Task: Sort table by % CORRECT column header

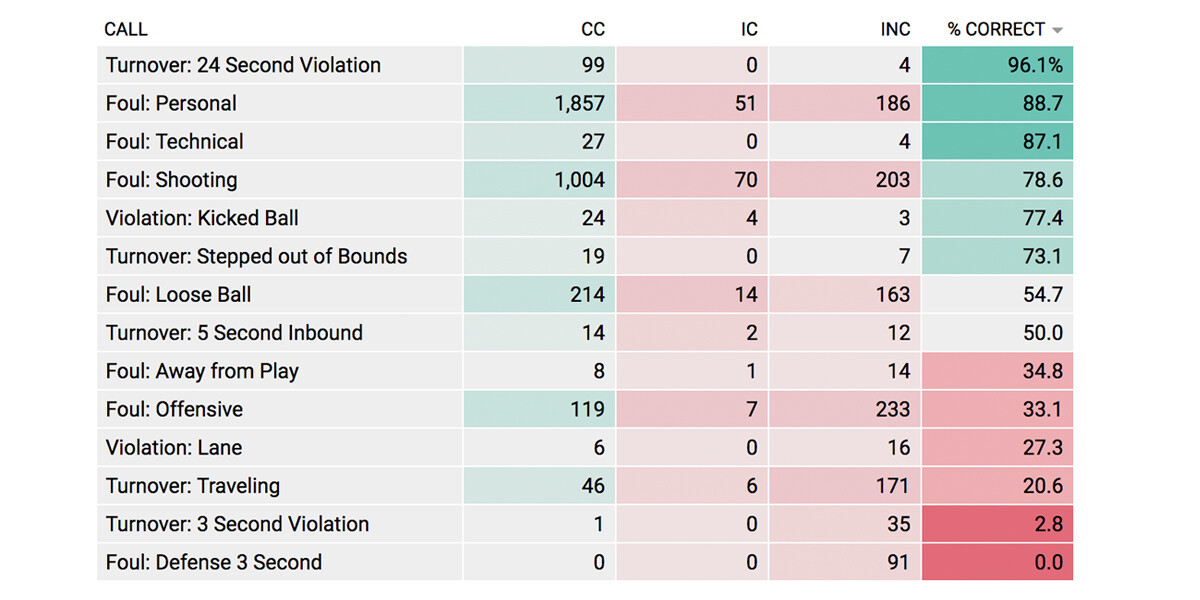Action: tap(996, 29)
